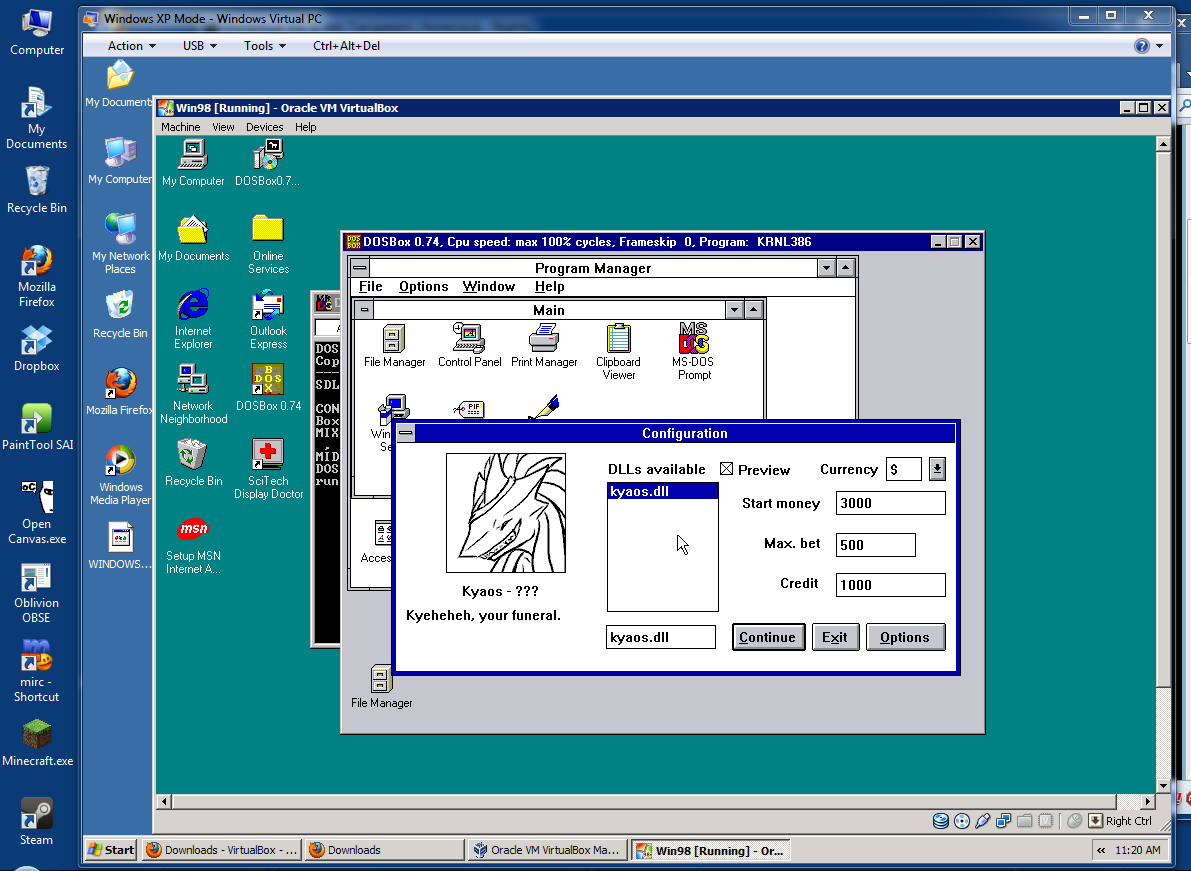1191x871 pixels.
Task: Launch MS-DOS Prompt icon
Action: coord(694,340)
